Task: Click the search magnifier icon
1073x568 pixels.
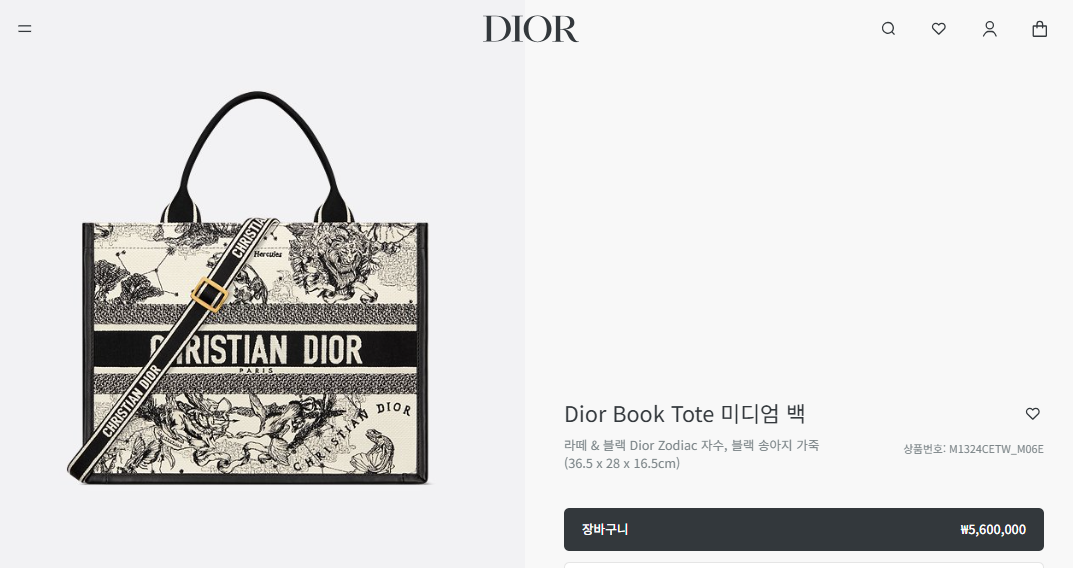Action: 888,29
